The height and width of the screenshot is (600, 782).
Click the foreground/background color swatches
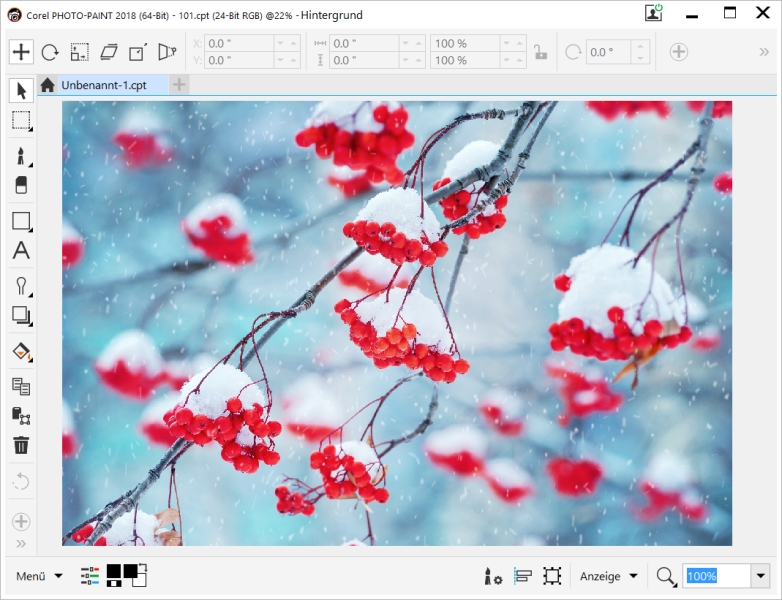pos(127,575)
